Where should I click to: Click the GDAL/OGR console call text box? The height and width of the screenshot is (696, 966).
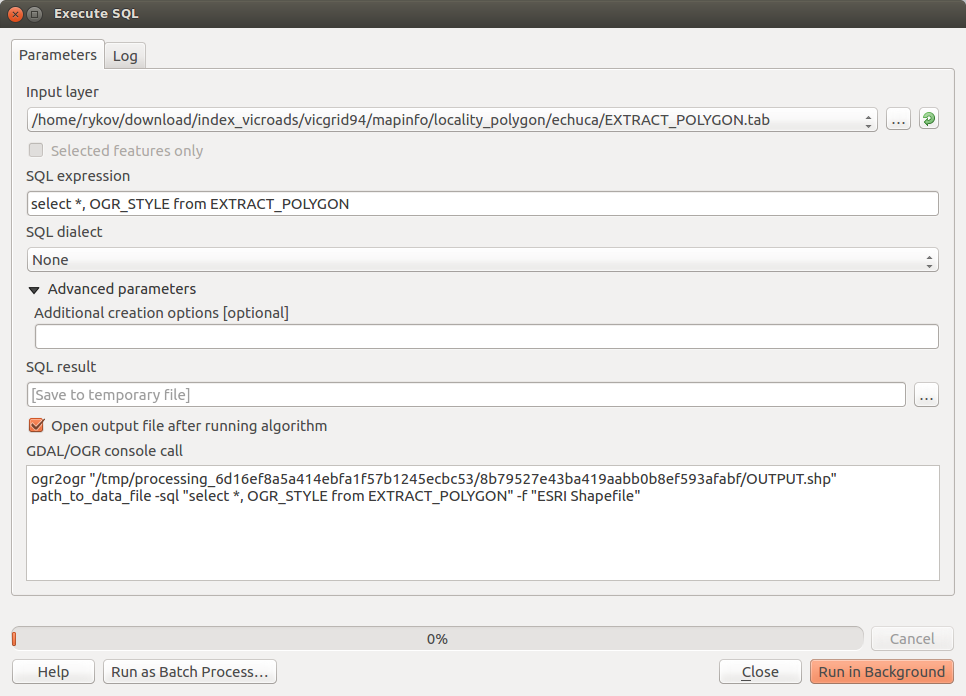482,522
